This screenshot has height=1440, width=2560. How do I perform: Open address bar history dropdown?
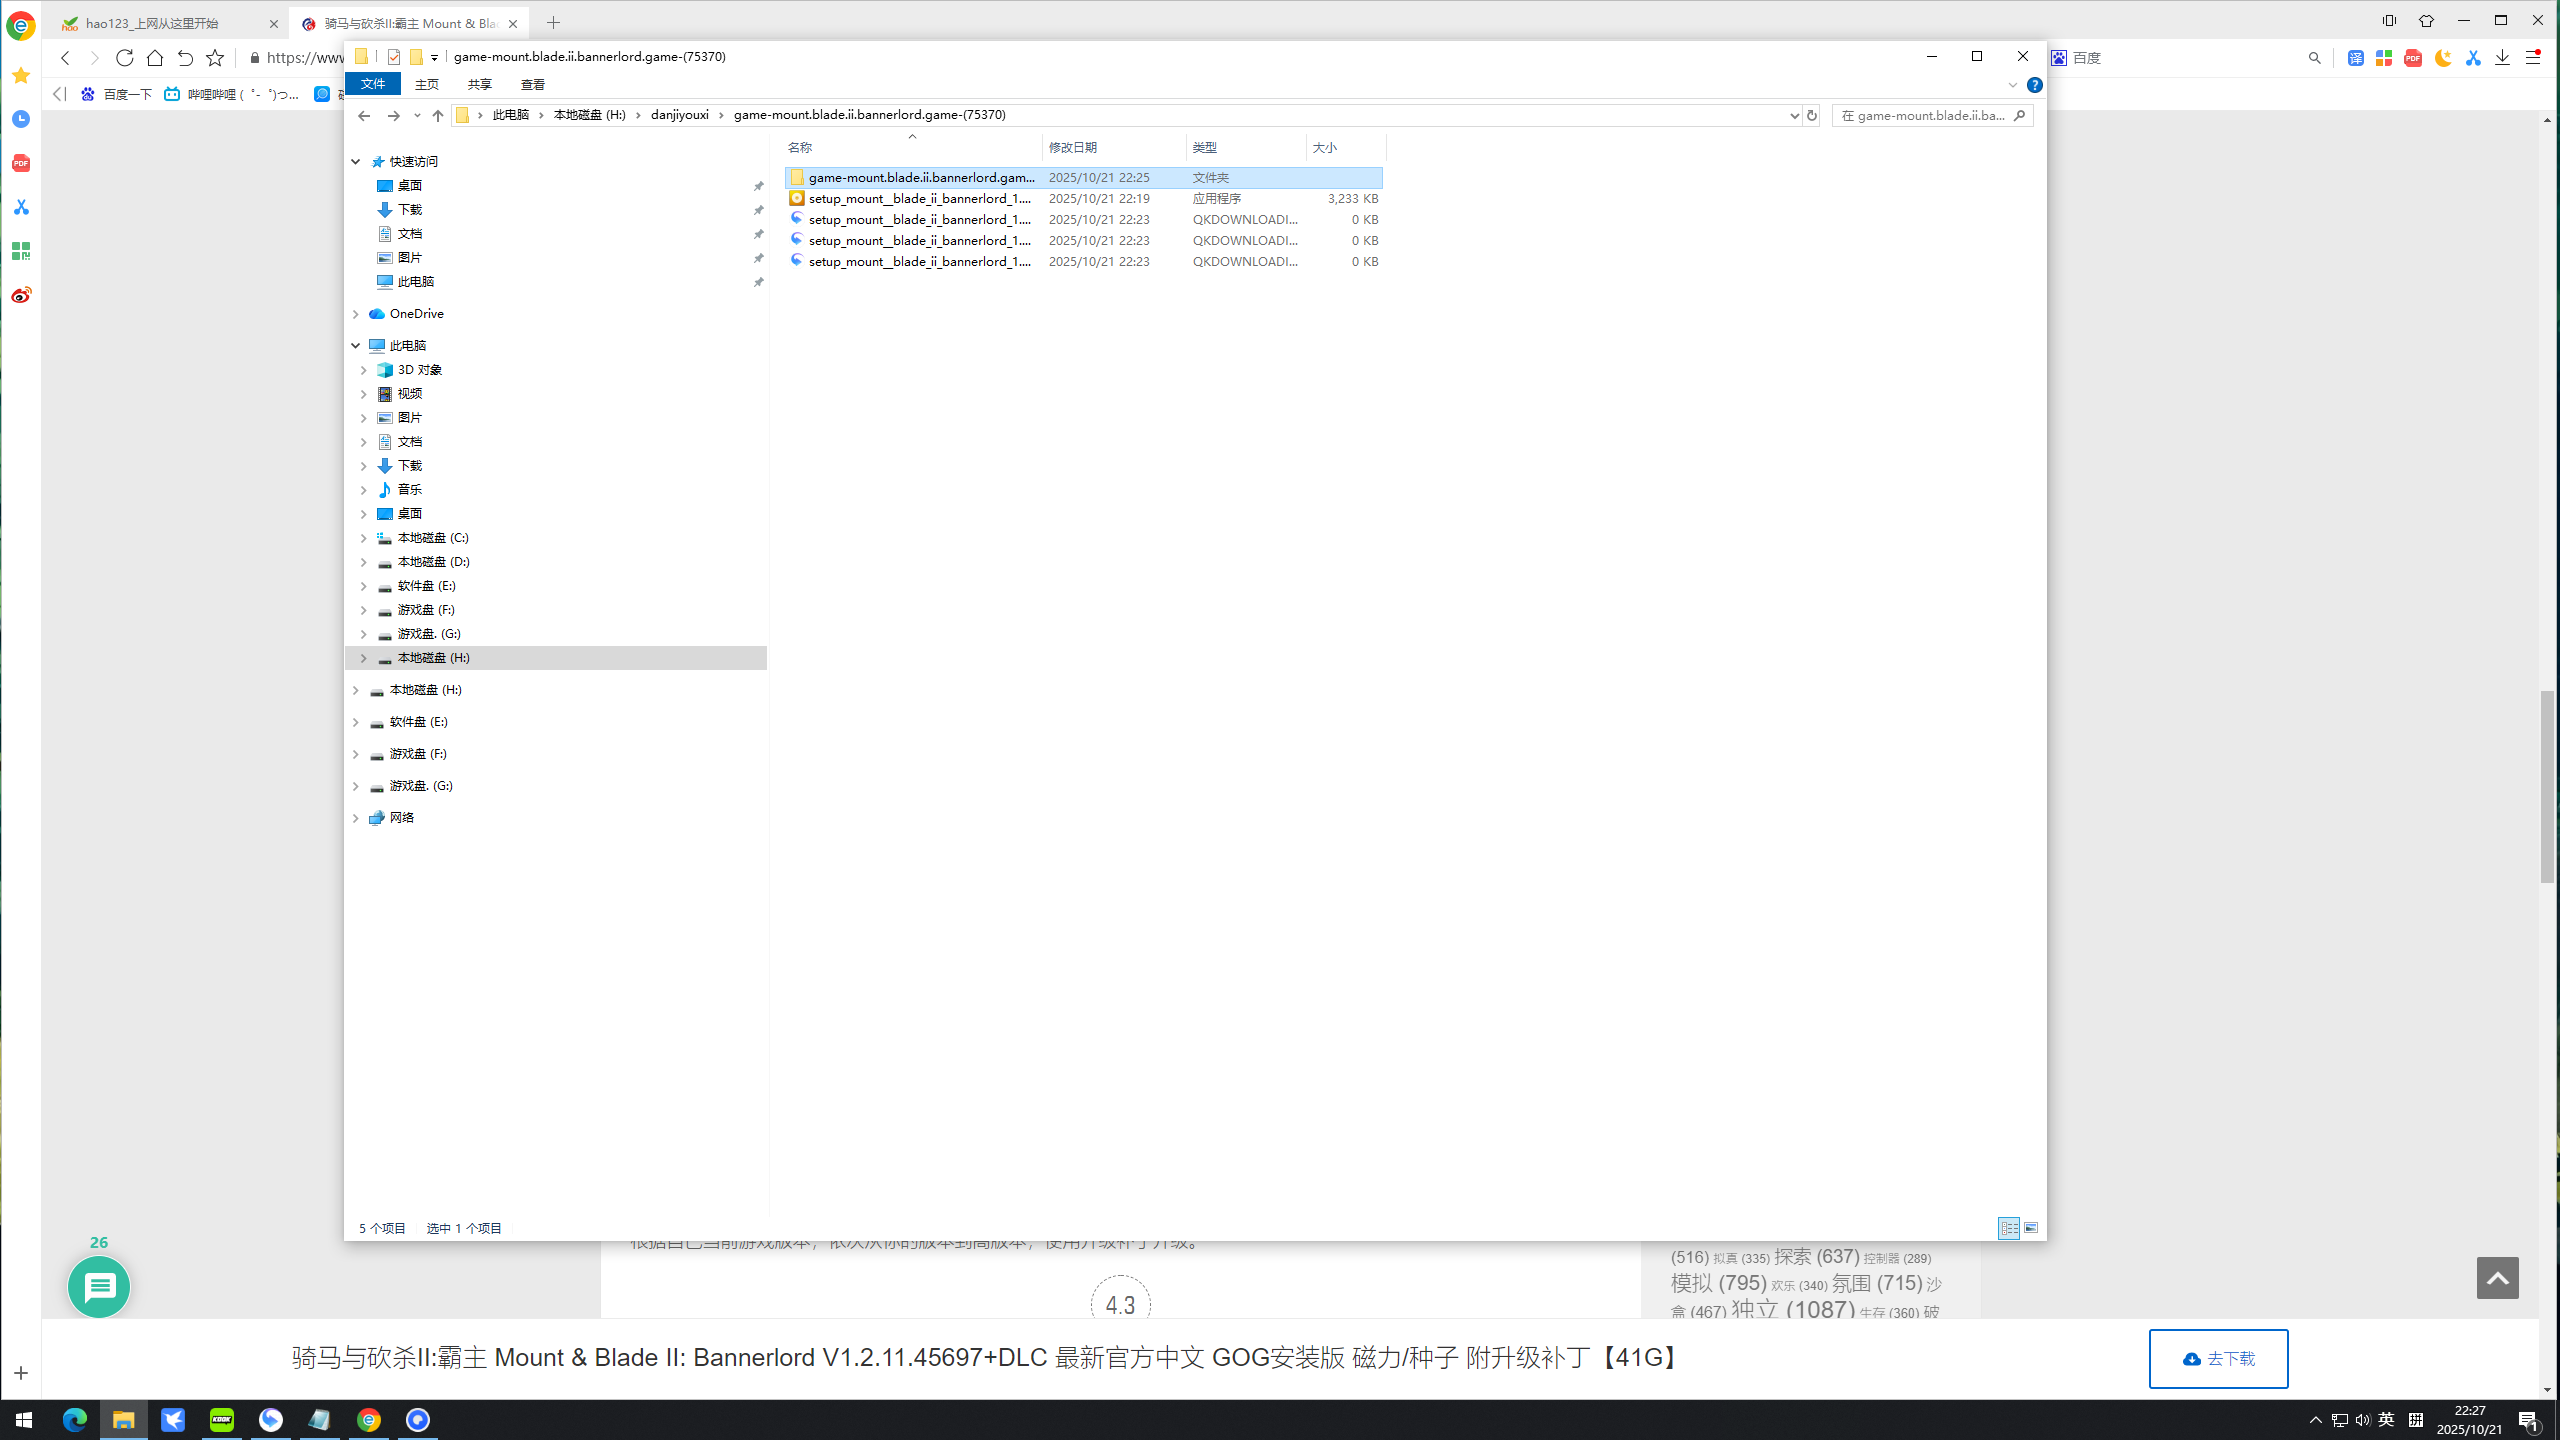[x=1794, y=115]
